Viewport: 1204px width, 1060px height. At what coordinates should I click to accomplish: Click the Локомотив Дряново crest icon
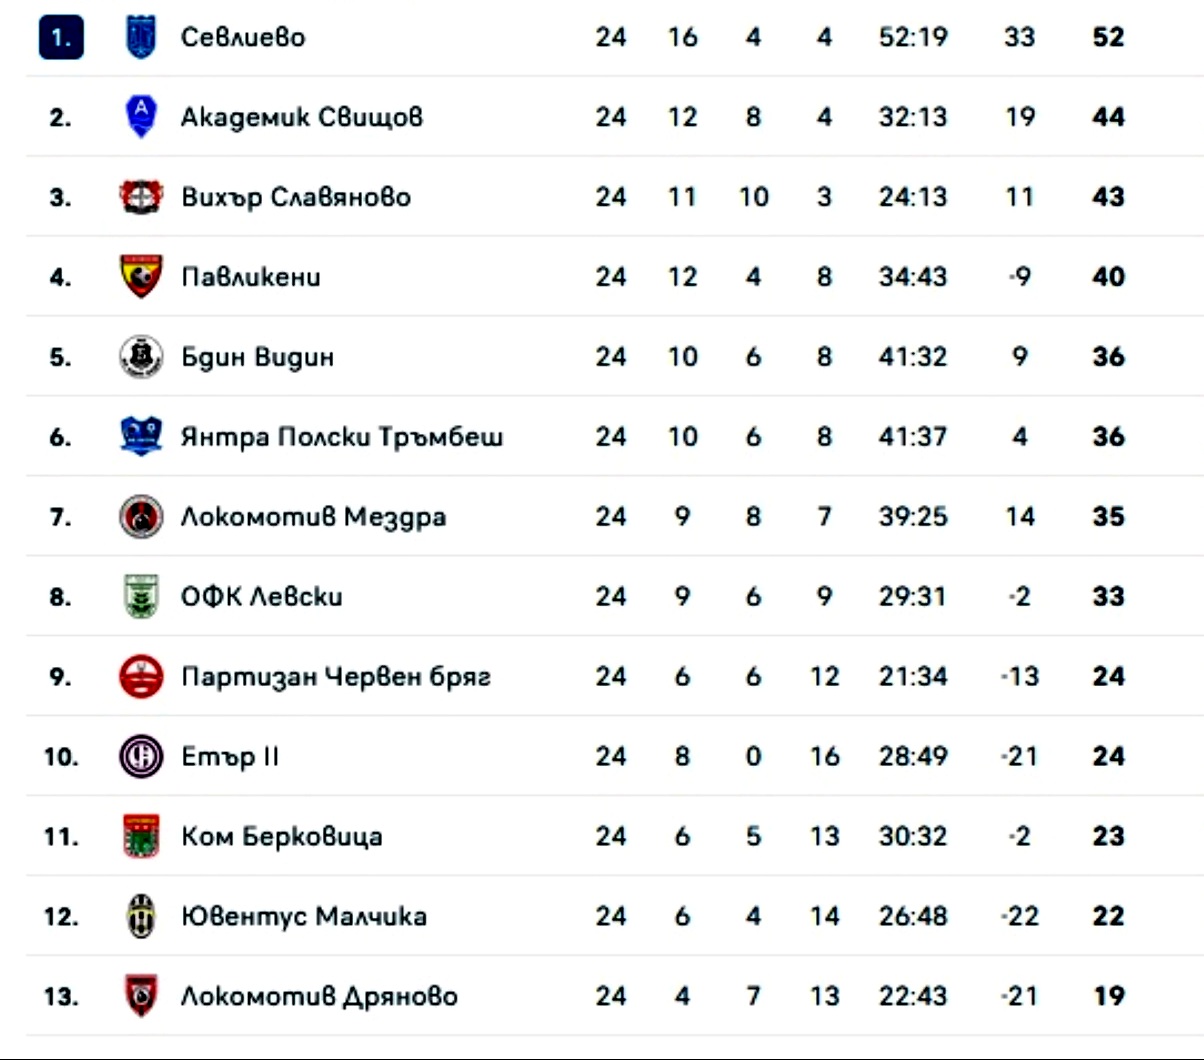coord(141,996)
